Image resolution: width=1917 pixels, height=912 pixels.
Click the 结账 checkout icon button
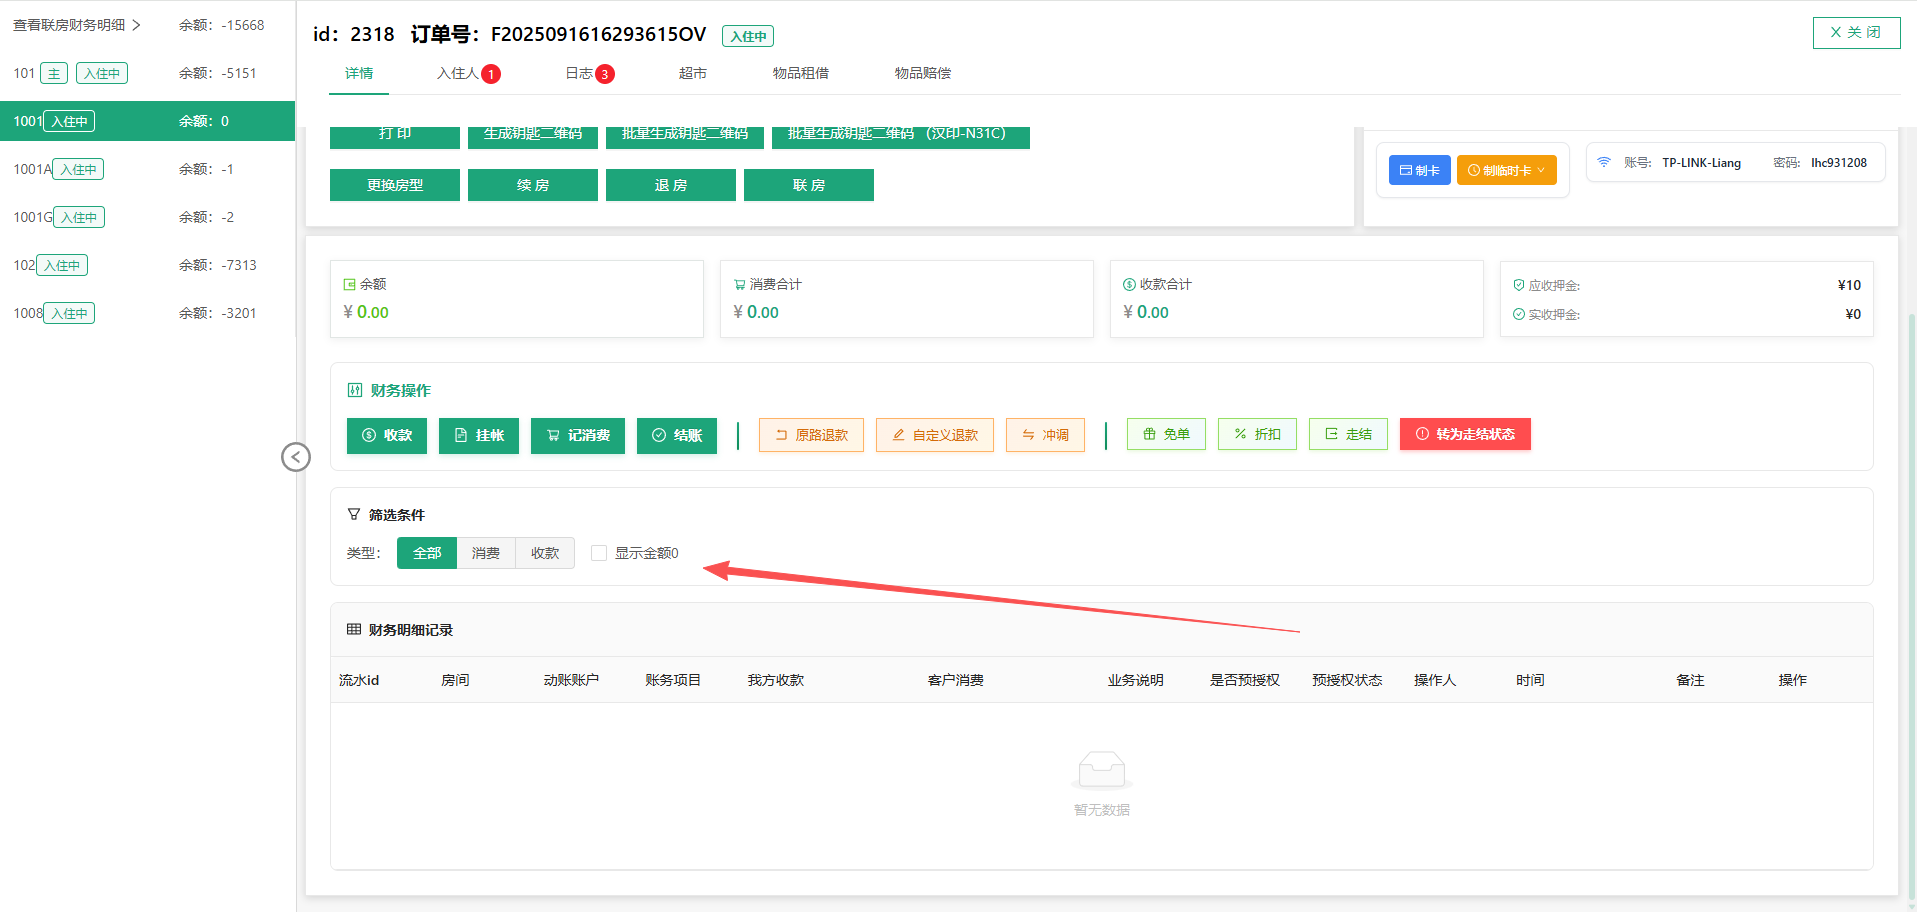(x=676, y=435)
